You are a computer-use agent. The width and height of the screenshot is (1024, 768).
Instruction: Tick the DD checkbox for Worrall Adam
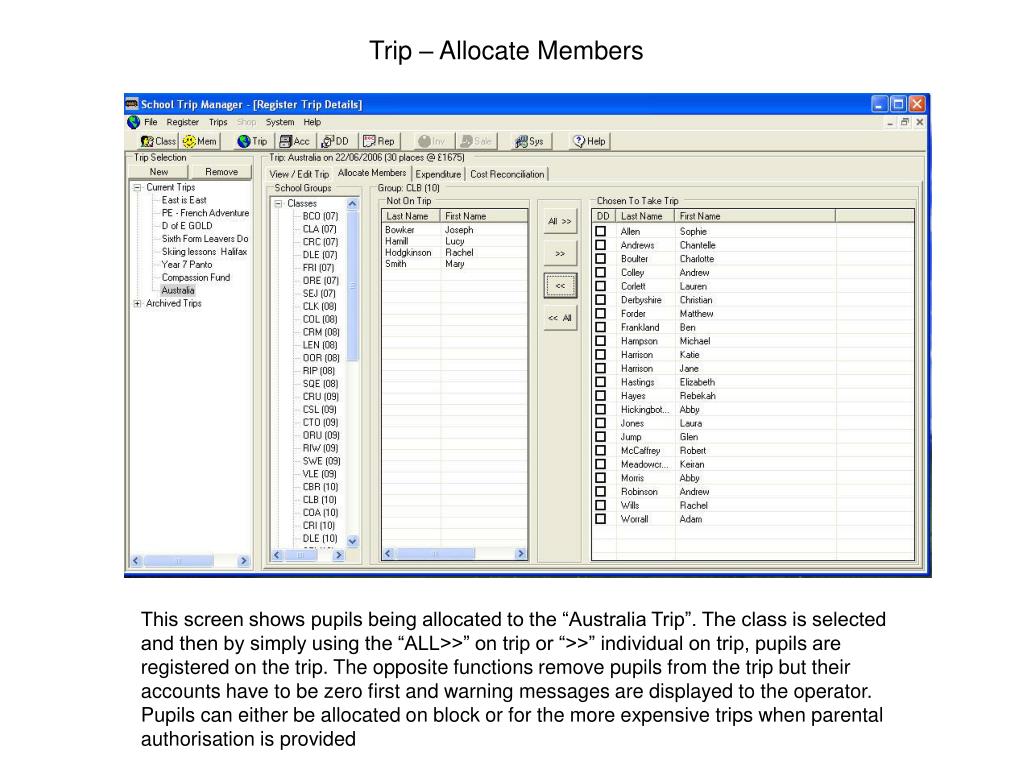(x=601, y=519)
